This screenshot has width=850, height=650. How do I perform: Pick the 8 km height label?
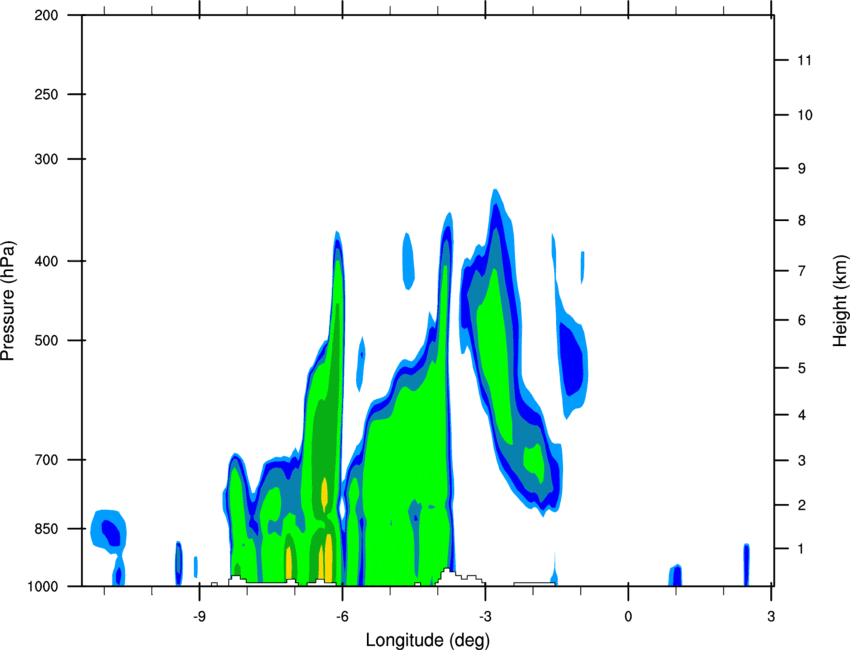[802, 220]
